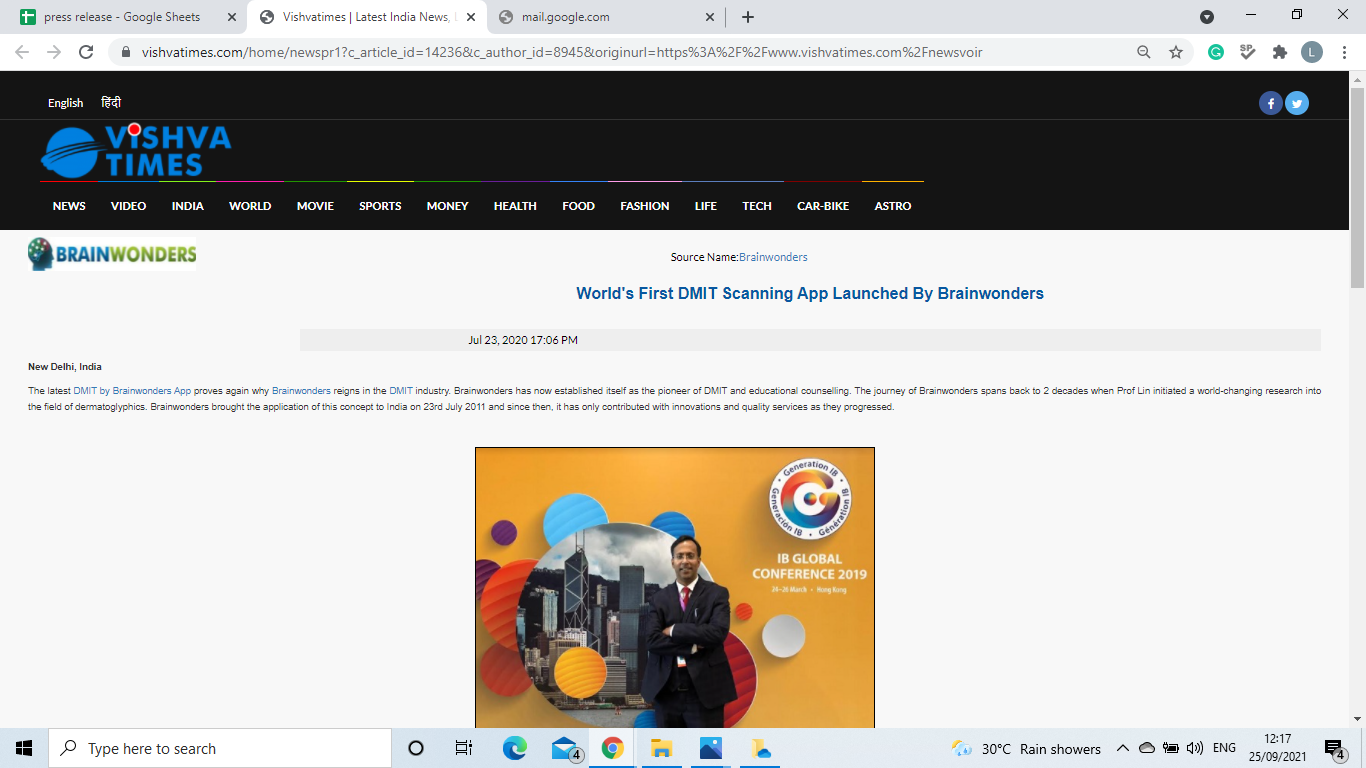Open the Grammarly extension icon
The height and width of the screenshot is (768, 1366).
click(x=1216, y=52)
